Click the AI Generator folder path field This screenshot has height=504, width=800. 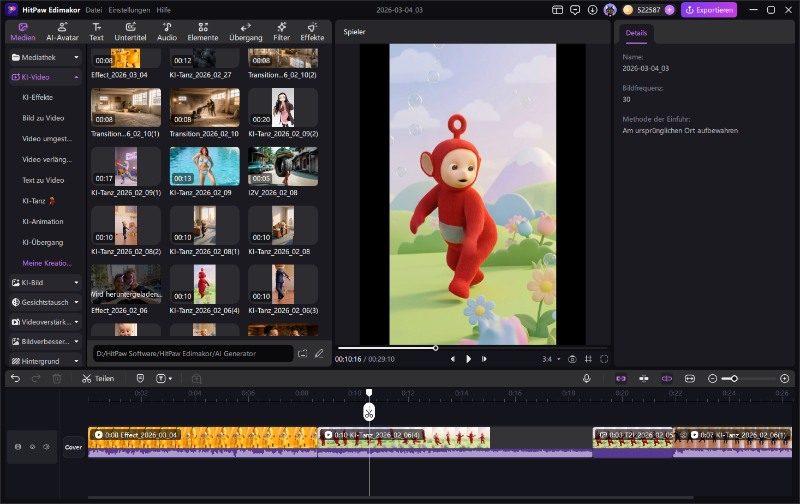click(193, 353)
